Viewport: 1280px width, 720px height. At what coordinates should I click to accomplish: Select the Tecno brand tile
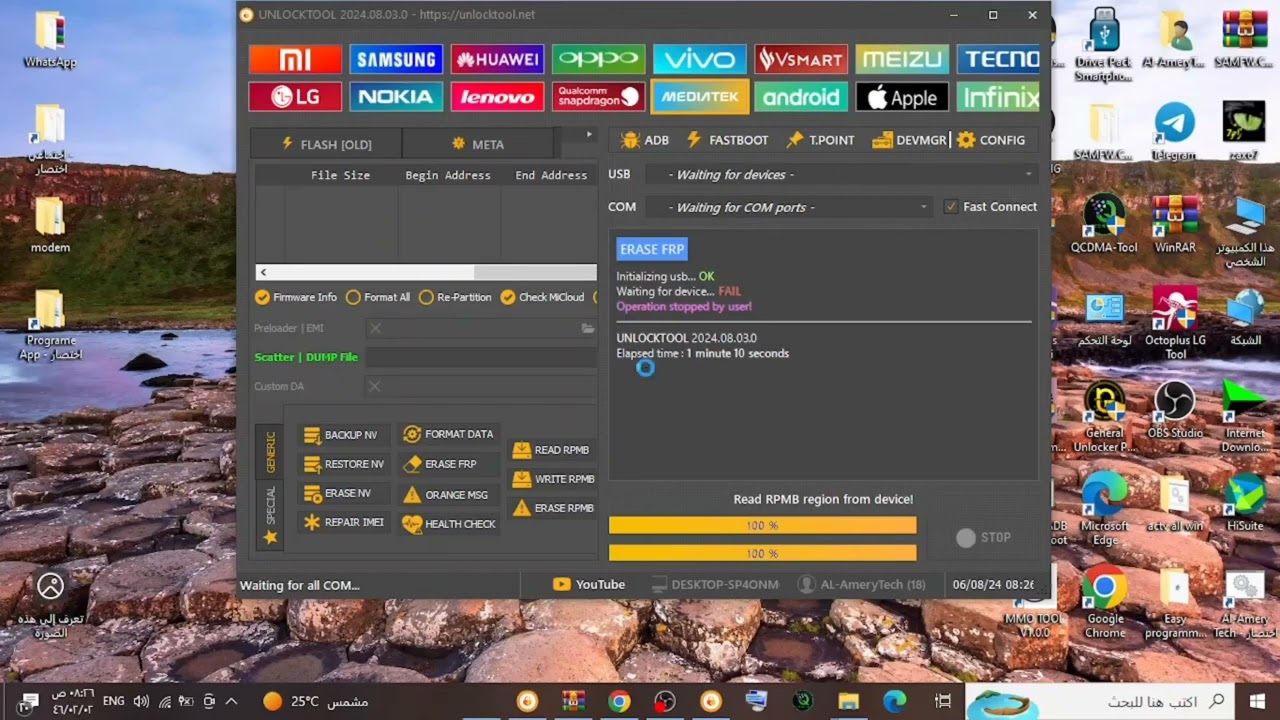click(x=998, y=59)
